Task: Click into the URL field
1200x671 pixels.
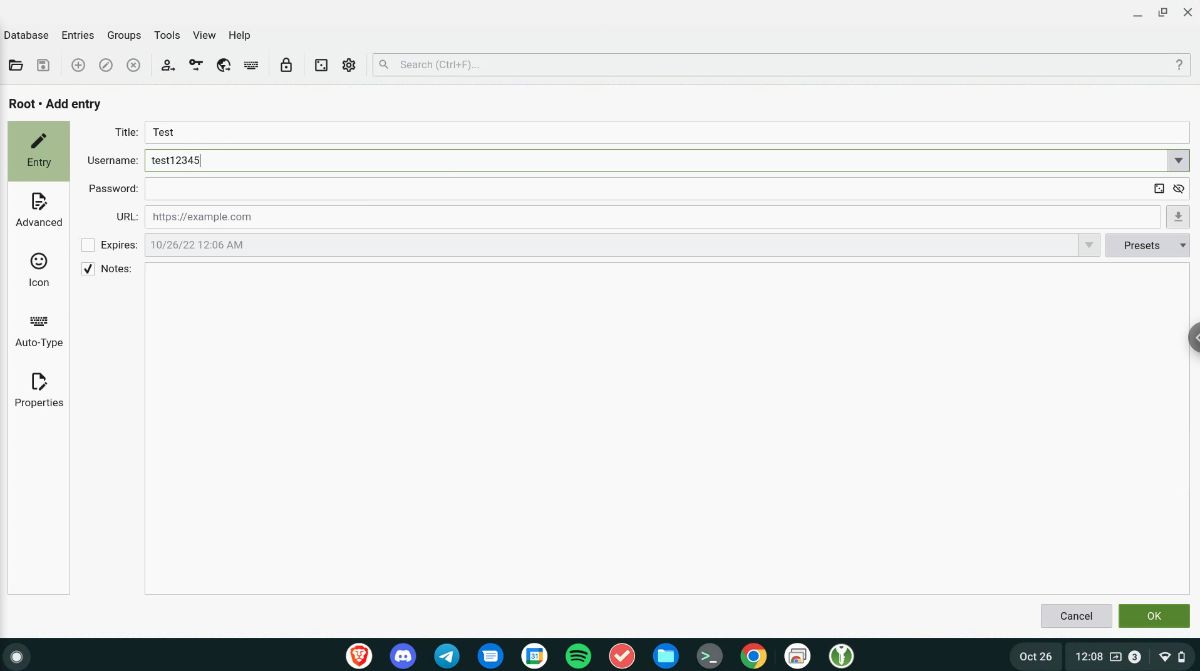Action: point(652,217)
